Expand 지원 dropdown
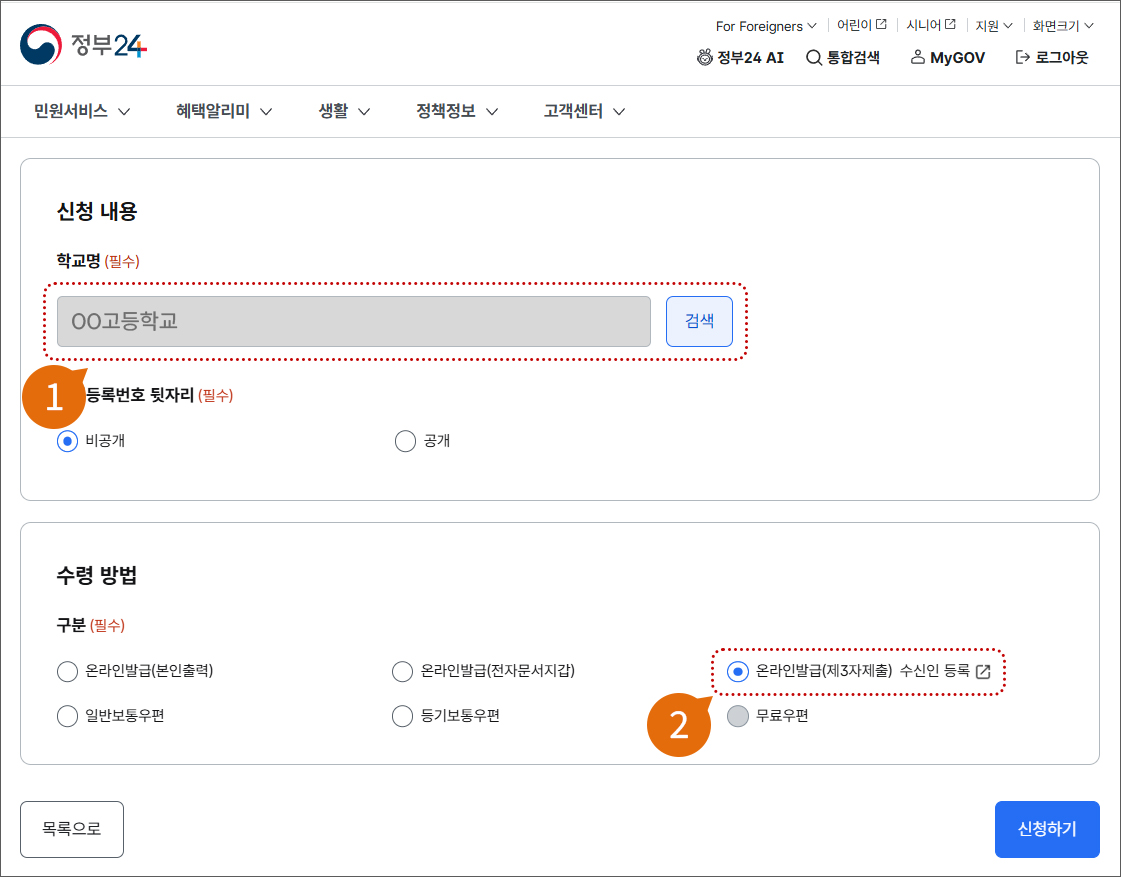This screenshot has width=1121, height=877. [x=994, y=26]
